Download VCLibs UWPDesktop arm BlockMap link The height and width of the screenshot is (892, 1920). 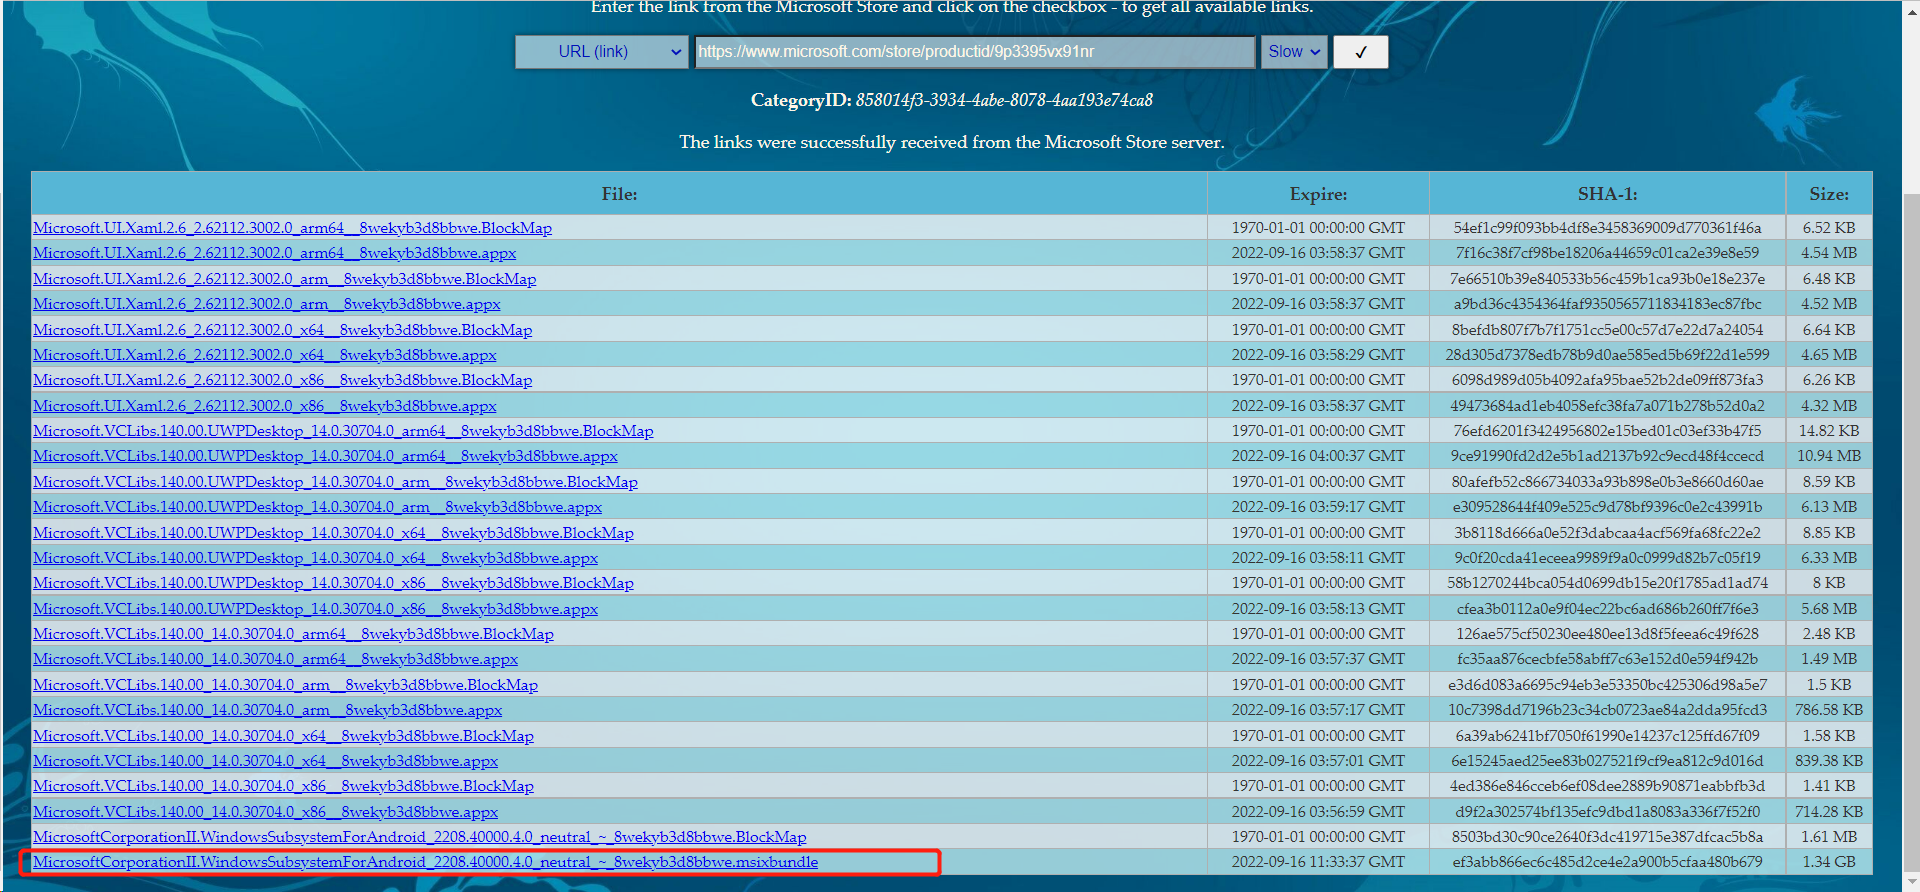coord(335,482)
